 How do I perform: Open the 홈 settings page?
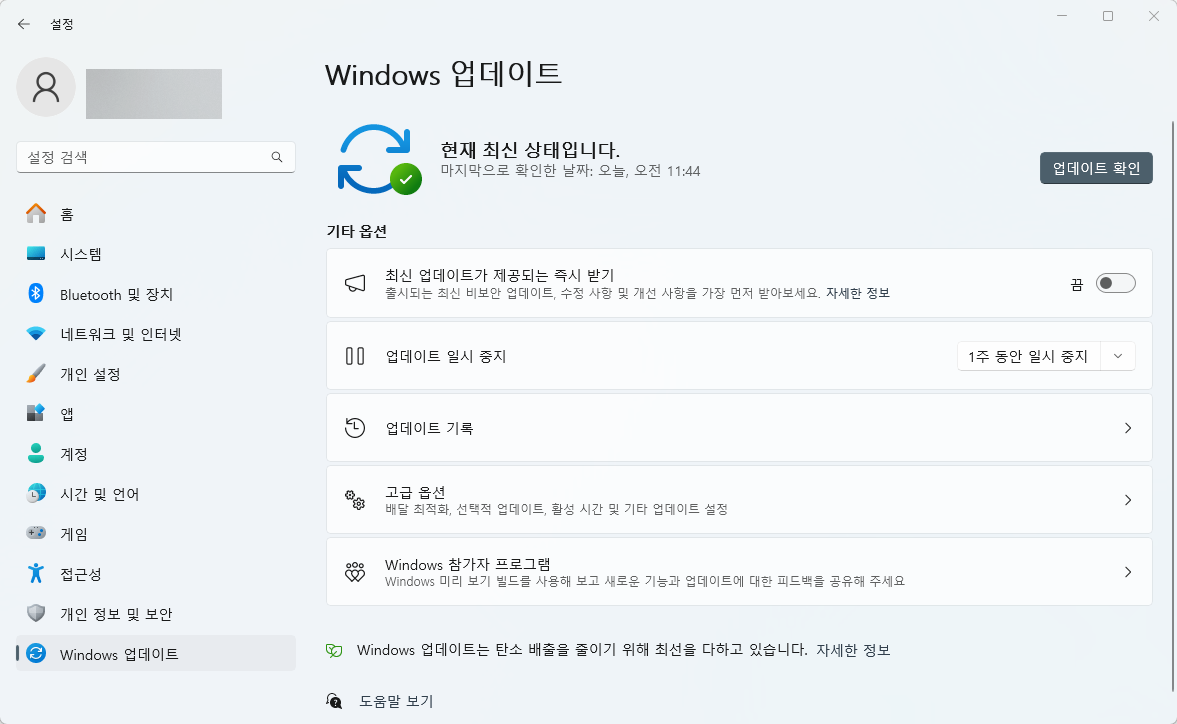click(x=156, y=214)
